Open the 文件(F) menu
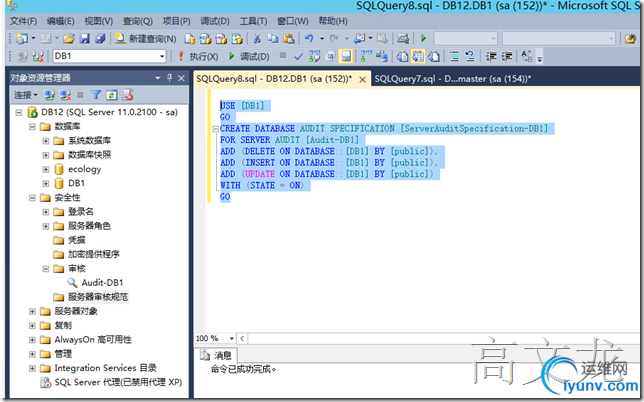 tap(23, 21)
